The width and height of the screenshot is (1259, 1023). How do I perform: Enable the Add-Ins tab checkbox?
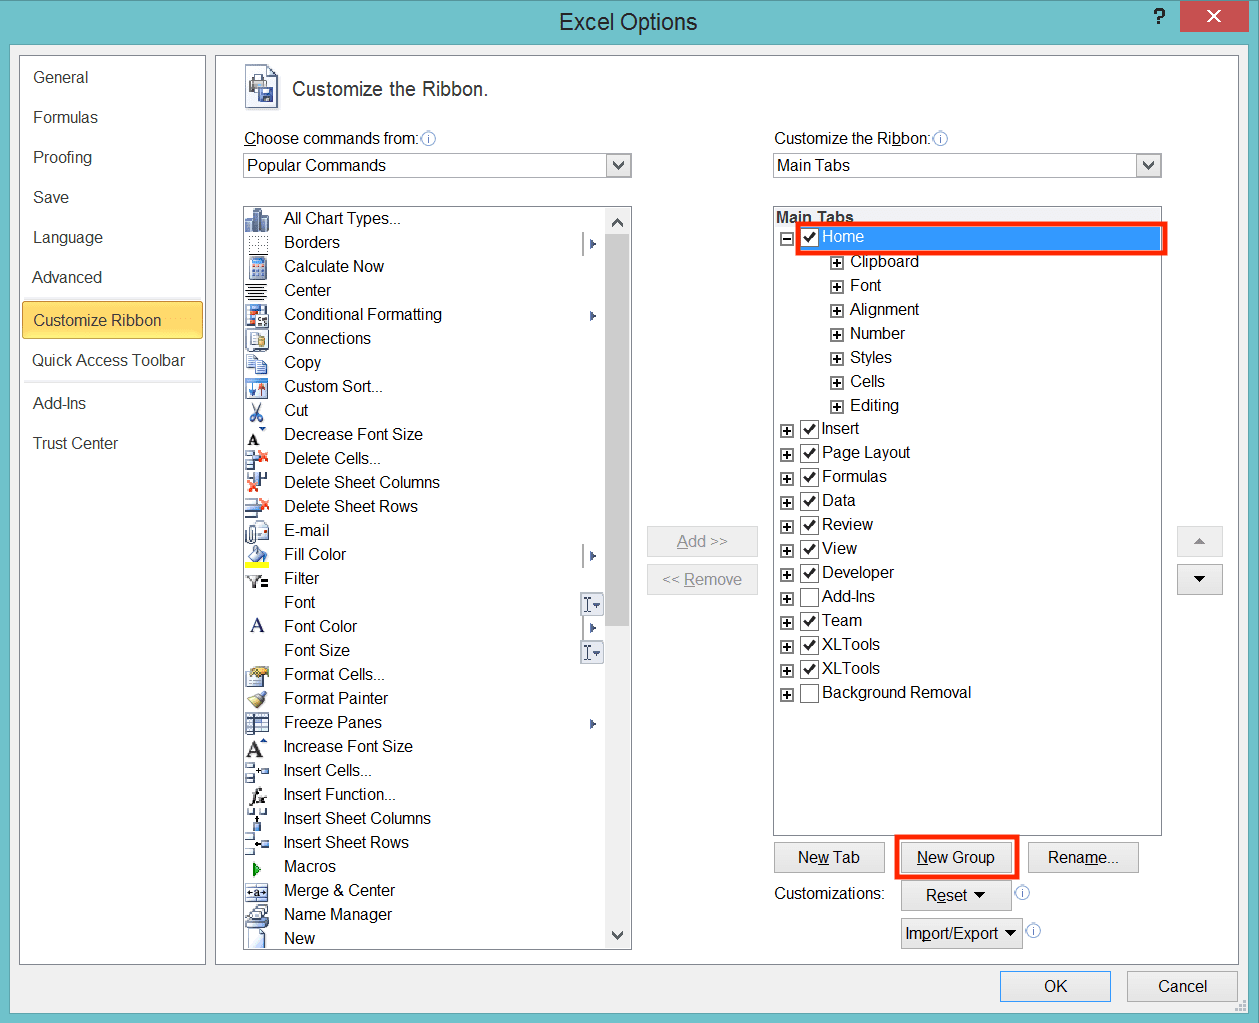[810, 598]
